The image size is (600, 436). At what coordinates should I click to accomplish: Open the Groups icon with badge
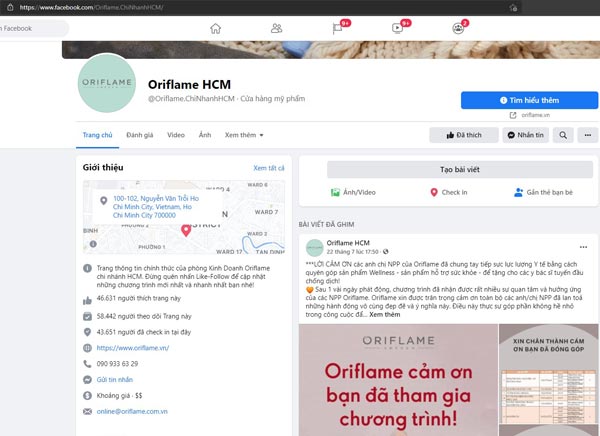tap(458, 28)
